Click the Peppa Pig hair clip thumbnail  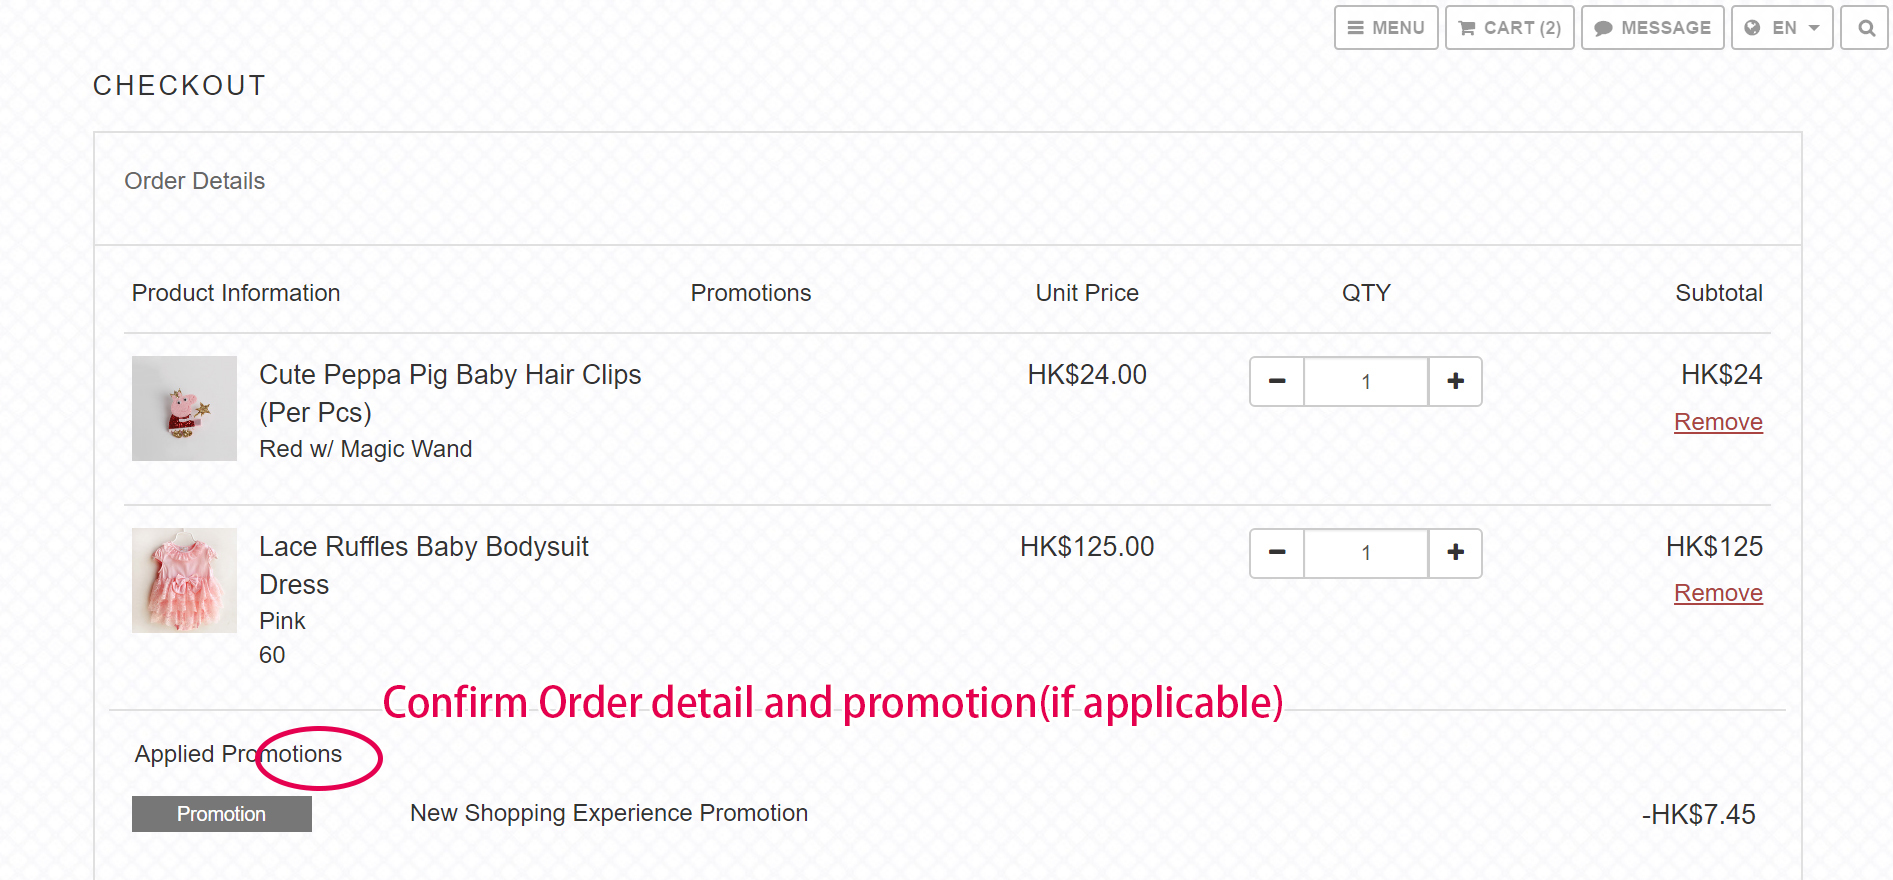point(184,408)
